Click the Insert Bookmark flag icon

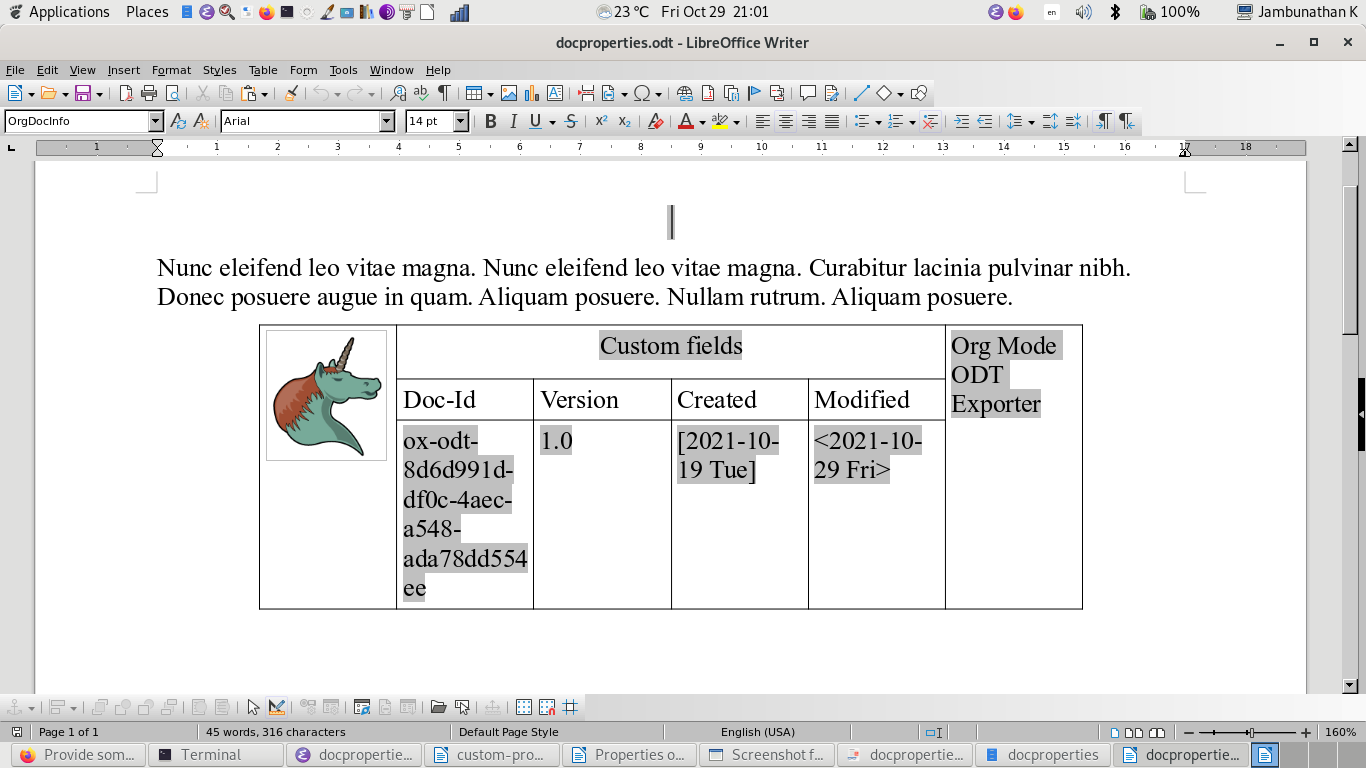click(x=754, y=93)
